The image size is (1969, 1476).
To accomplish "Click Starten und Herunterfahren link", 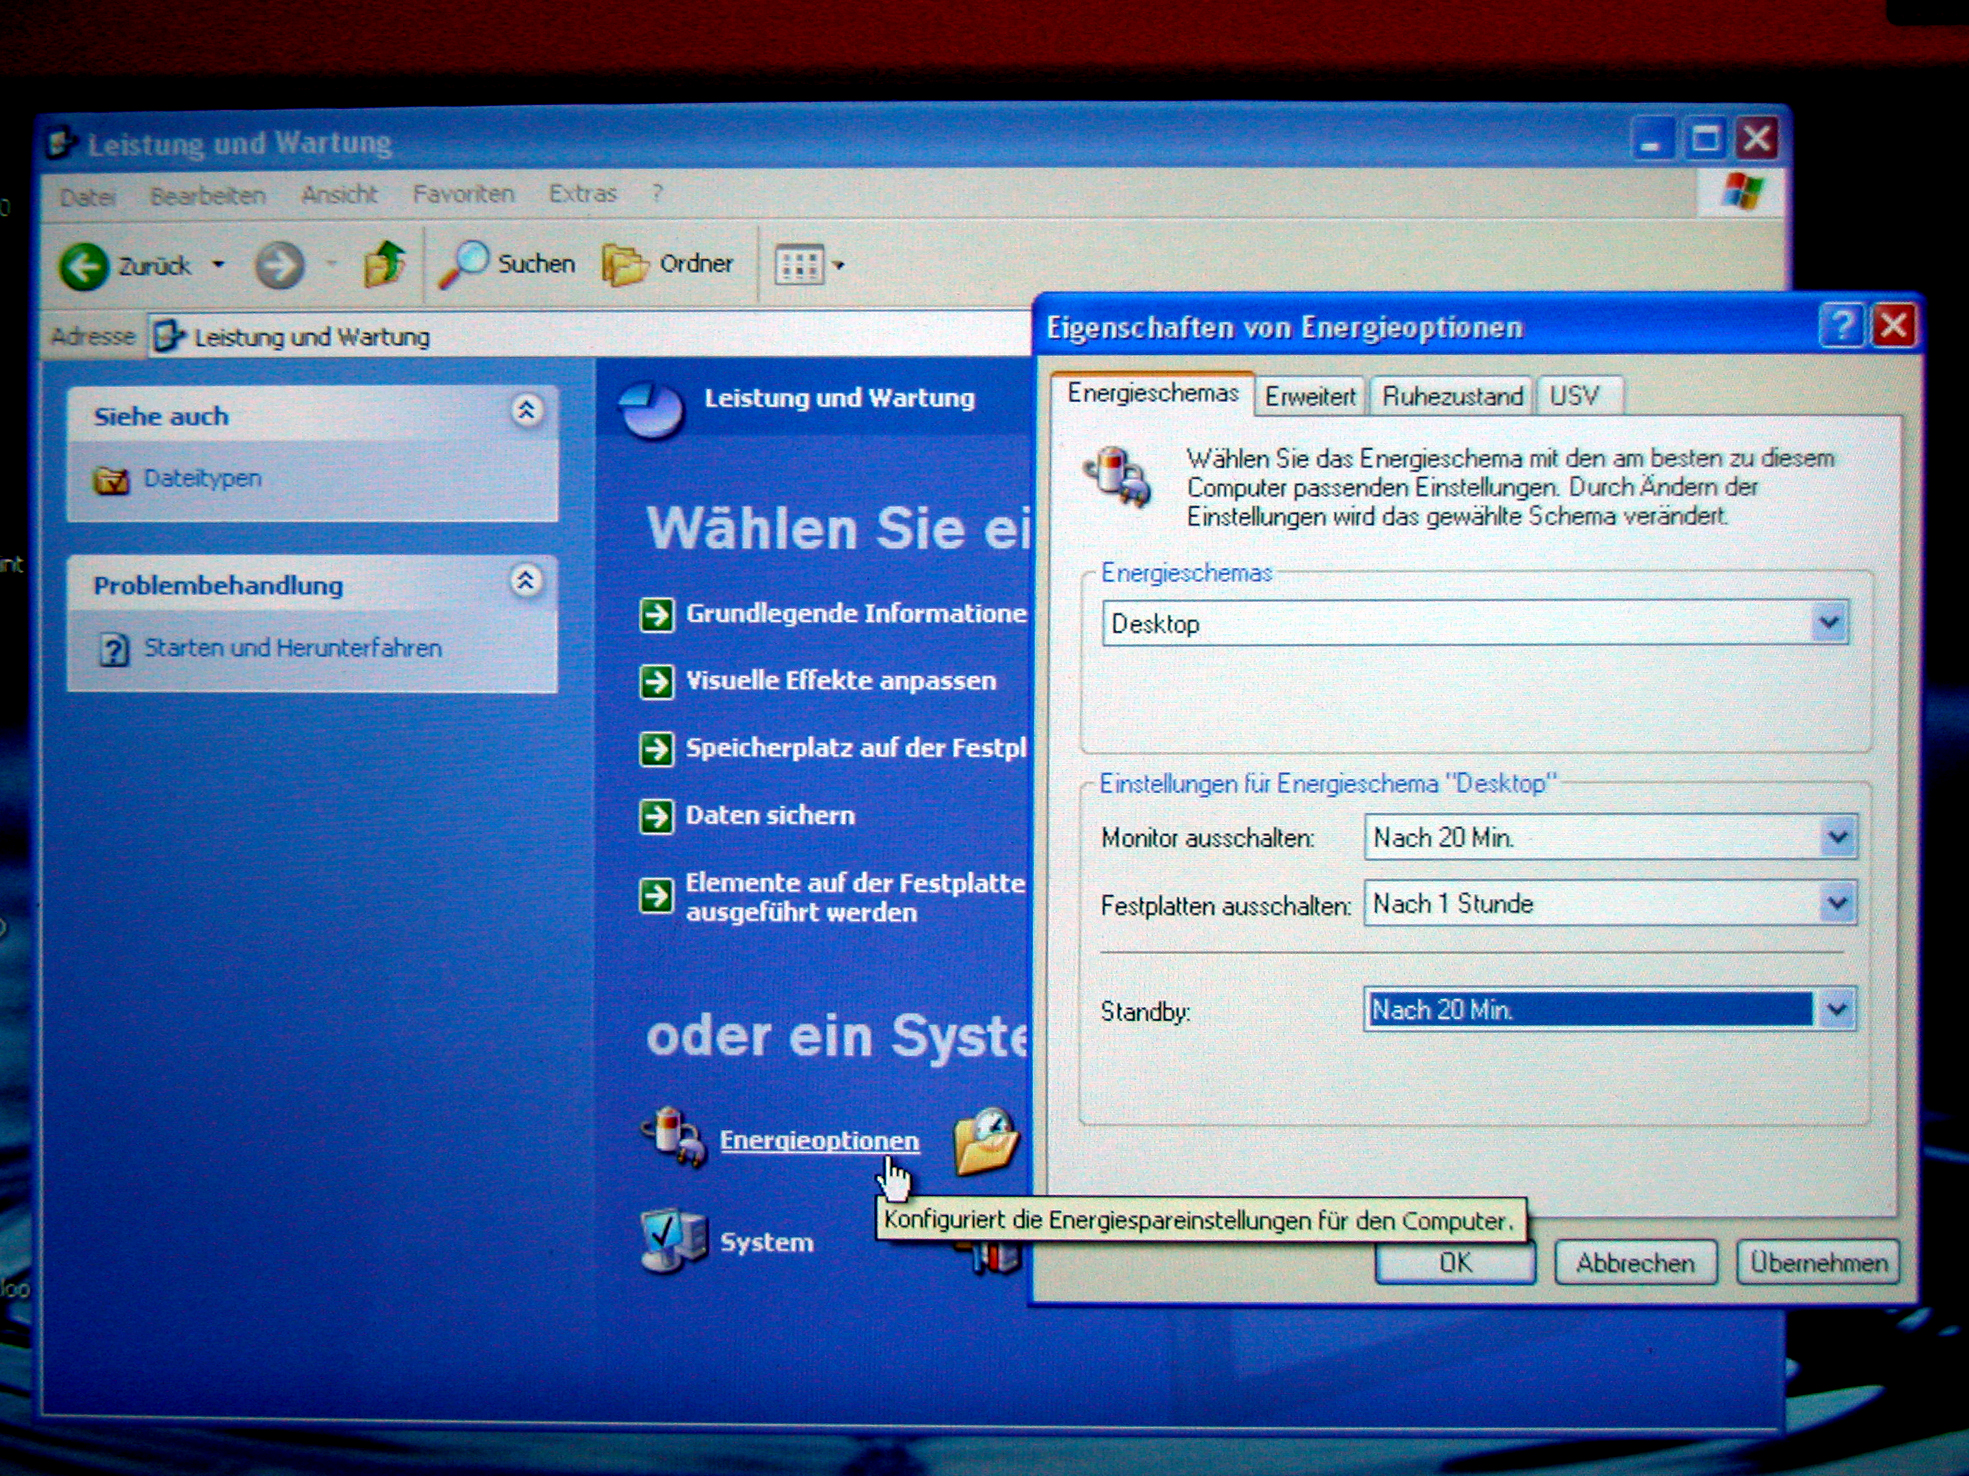I will click(x=293, y=648).
